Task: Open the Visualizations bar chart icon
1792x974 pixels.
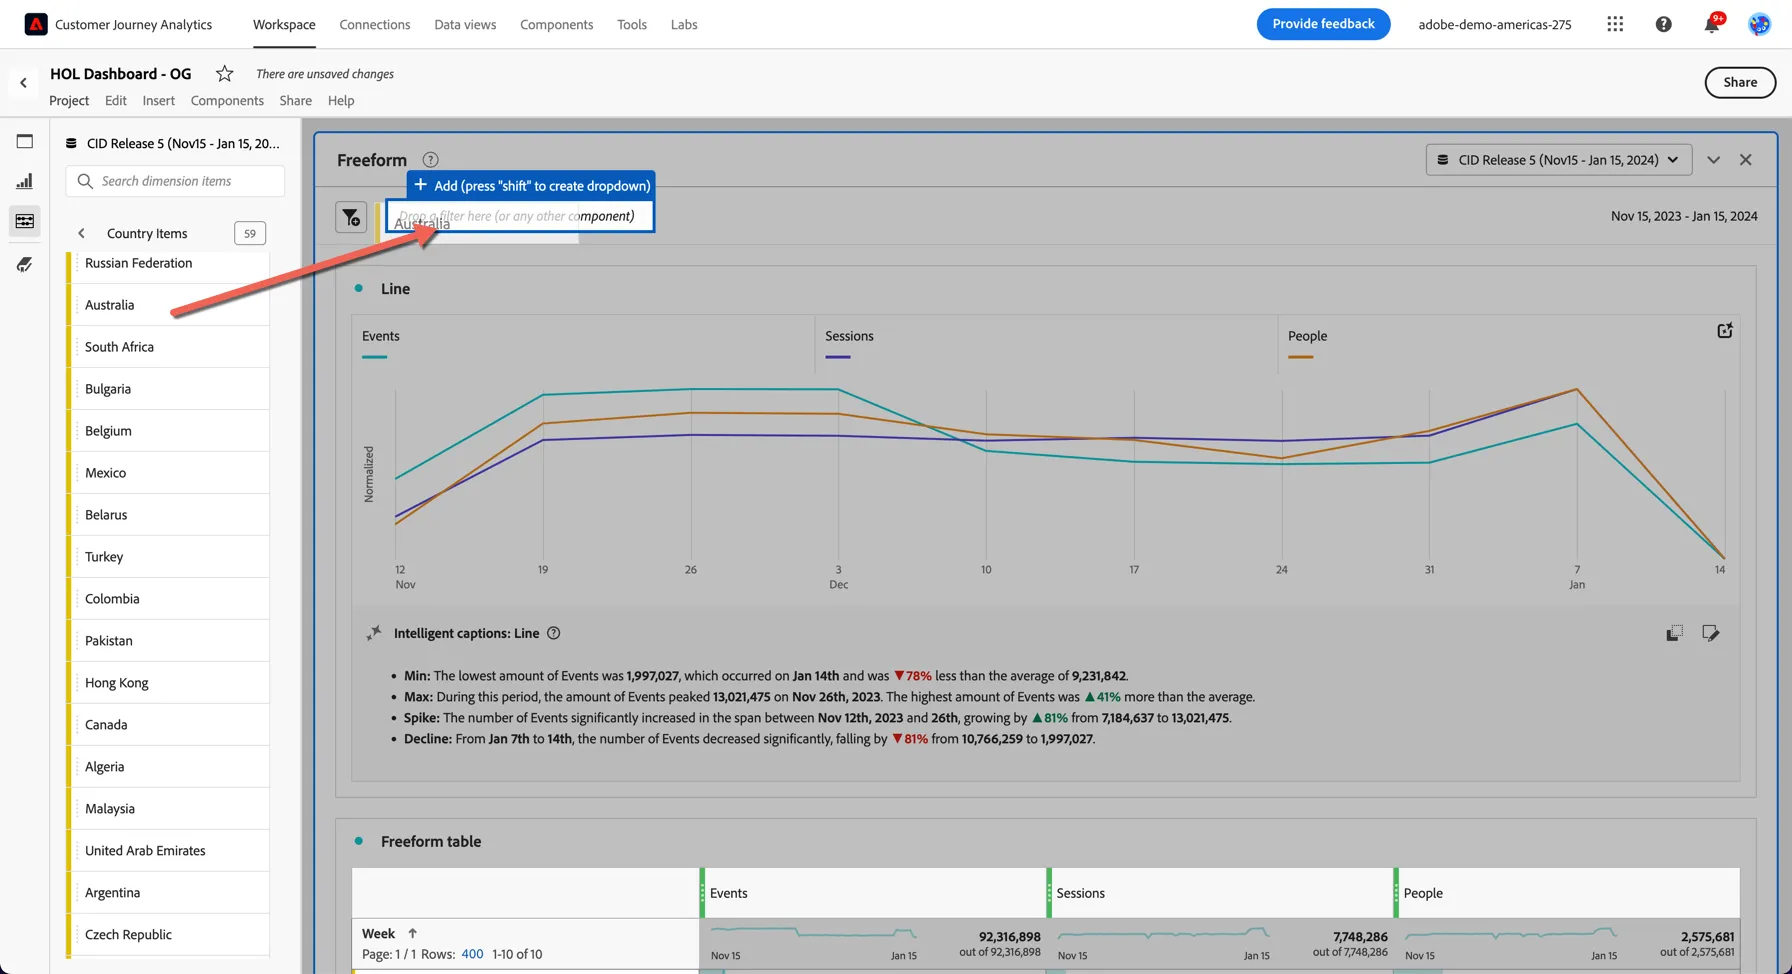Action: click(x=25, y=181)
